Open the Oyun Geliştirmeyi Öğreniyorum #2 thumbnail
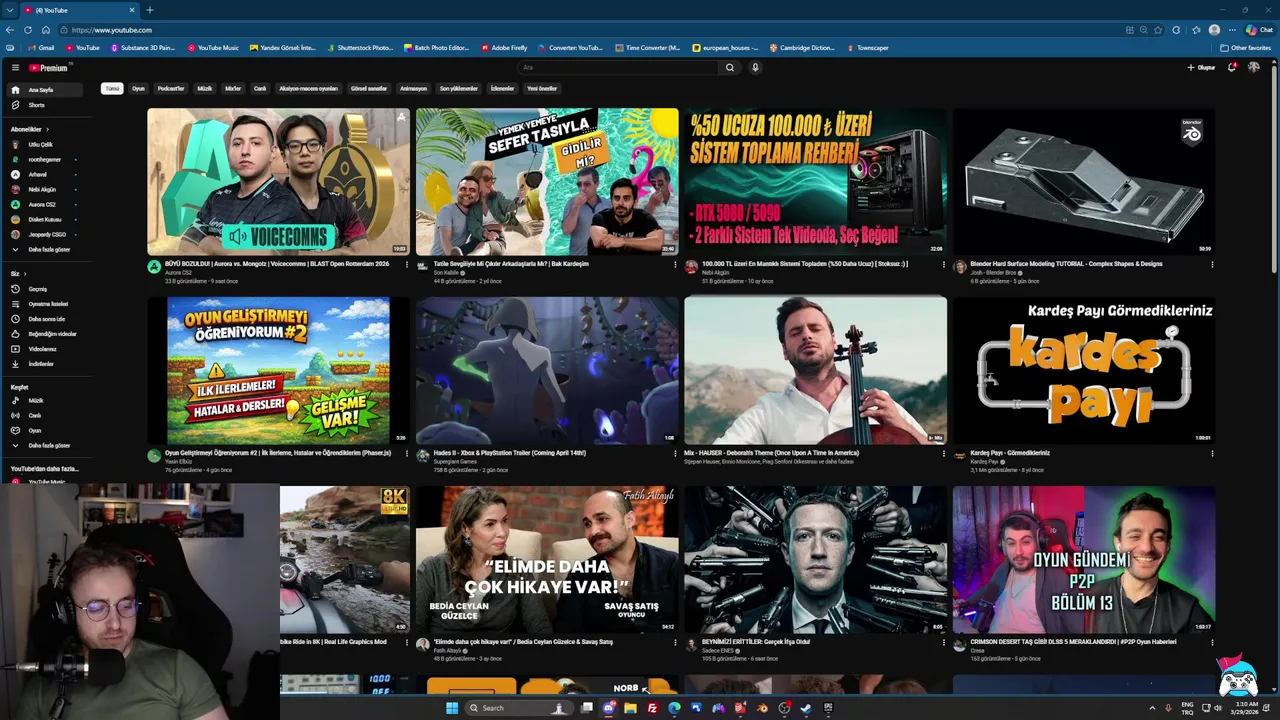This screenshot has height=720, width=1280. pyautogui.click(x=279, y=370)
